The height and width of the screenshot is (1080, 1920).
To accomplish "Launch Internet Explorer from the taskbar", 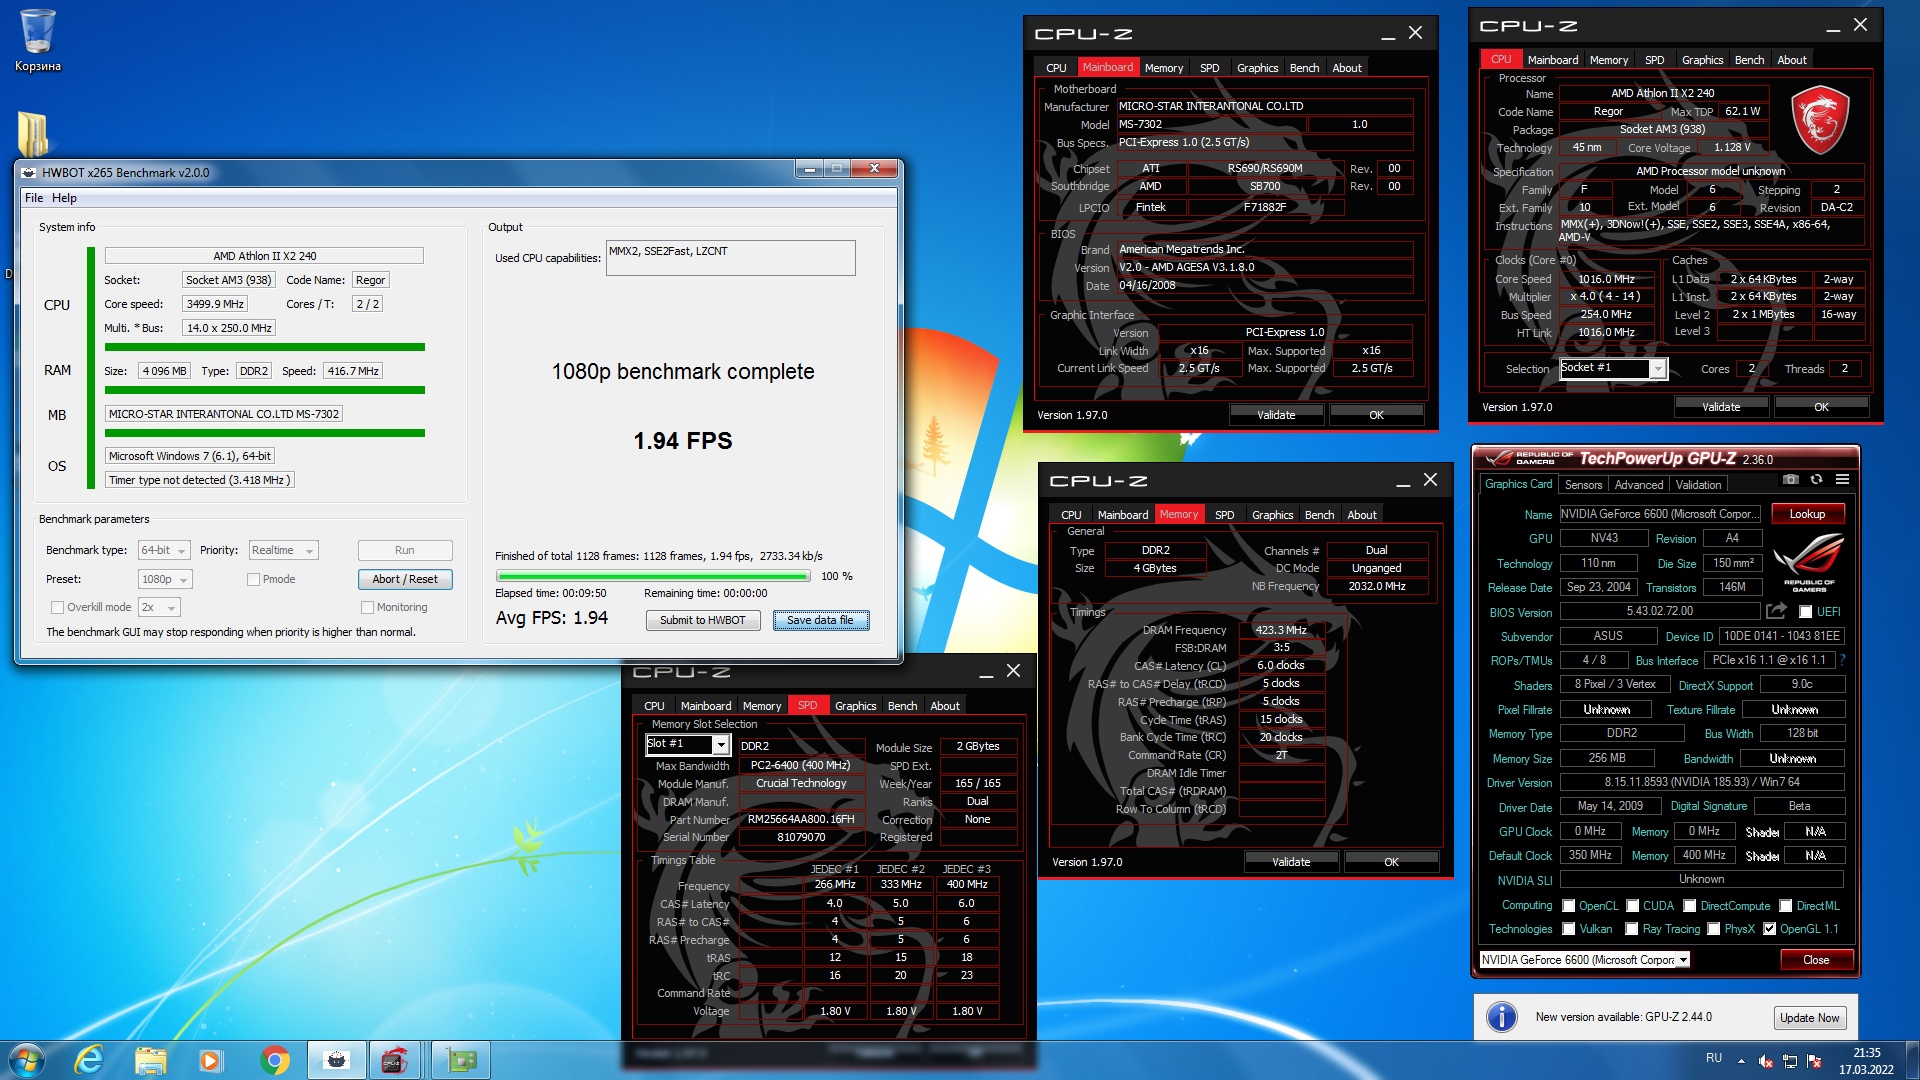I will pyautogui.click(x=89, y=1060).
